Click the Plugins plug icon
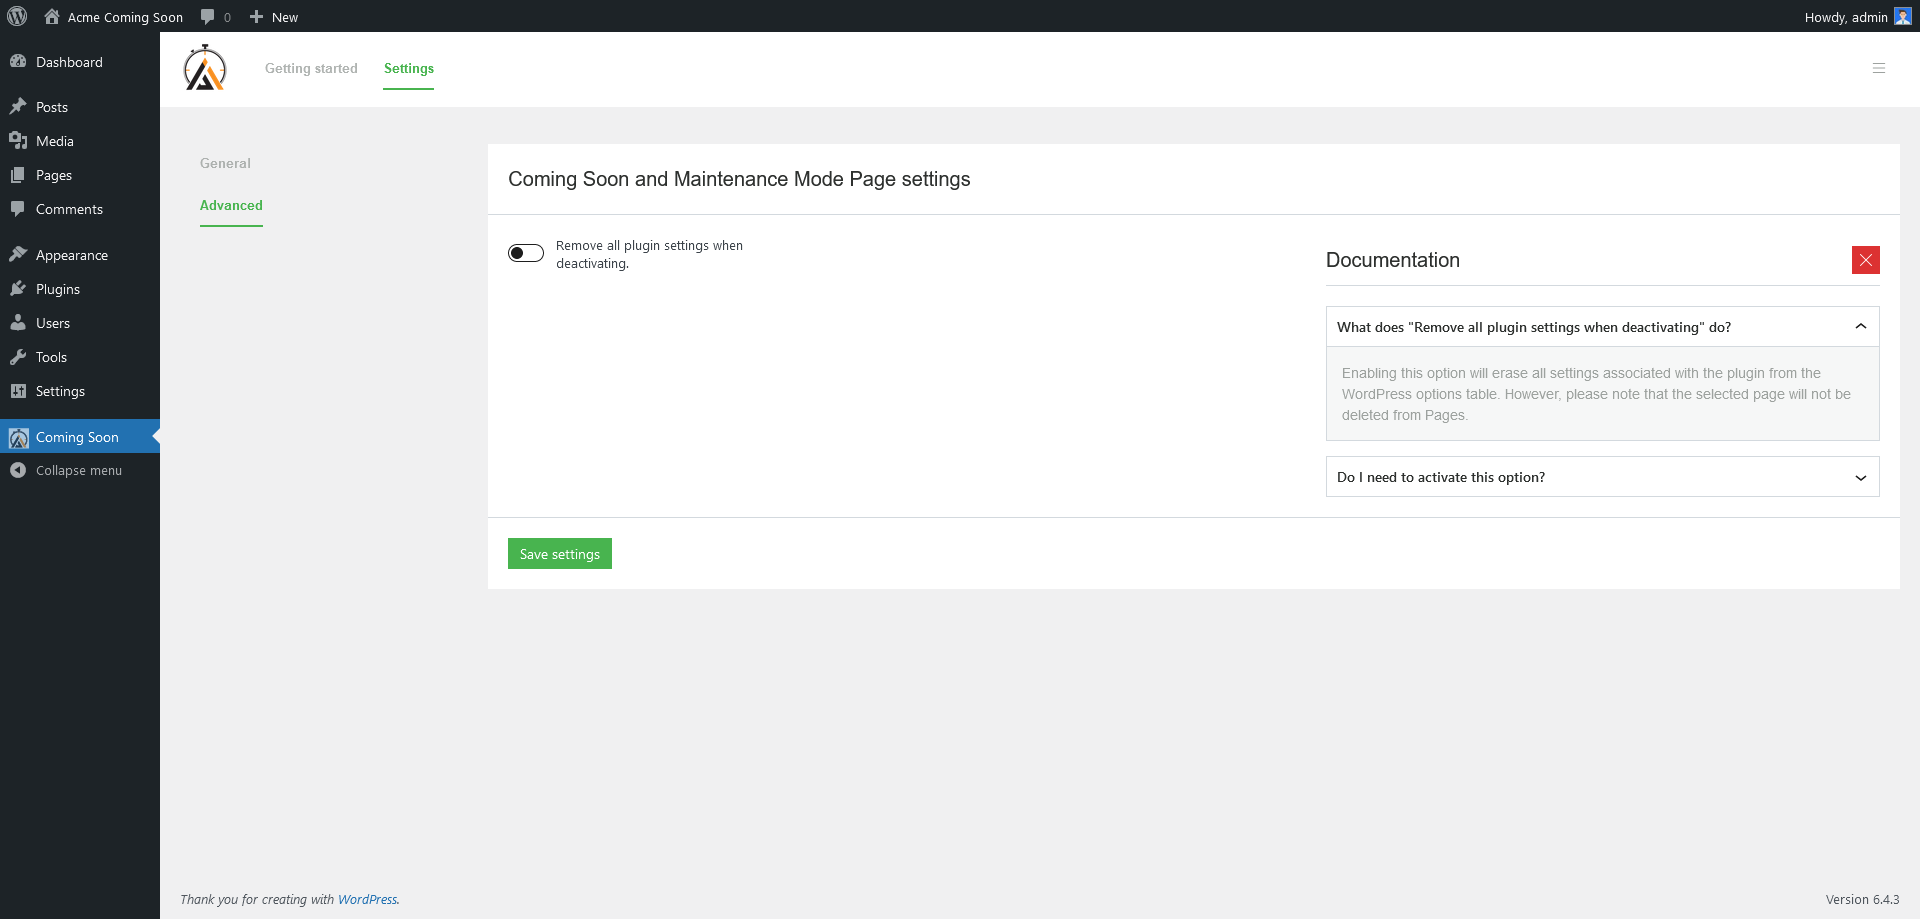The image size is (1920, 919). [x=18, y=288]
